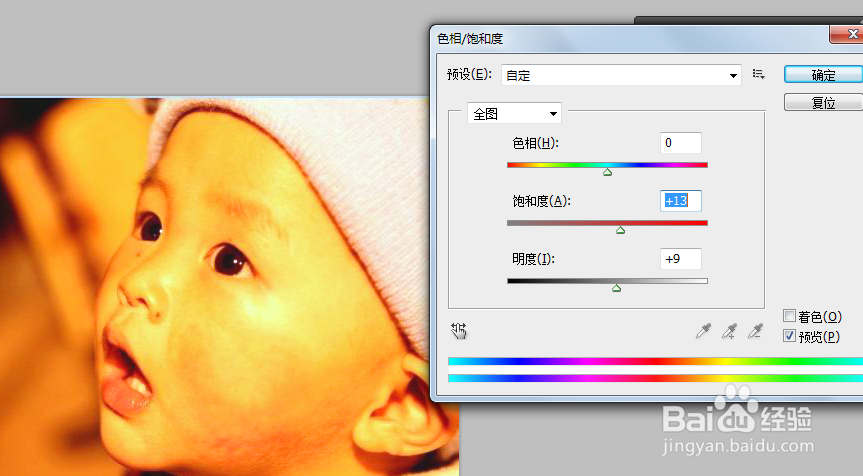
Task: Open the preset options menu icon
Action: 758,74
